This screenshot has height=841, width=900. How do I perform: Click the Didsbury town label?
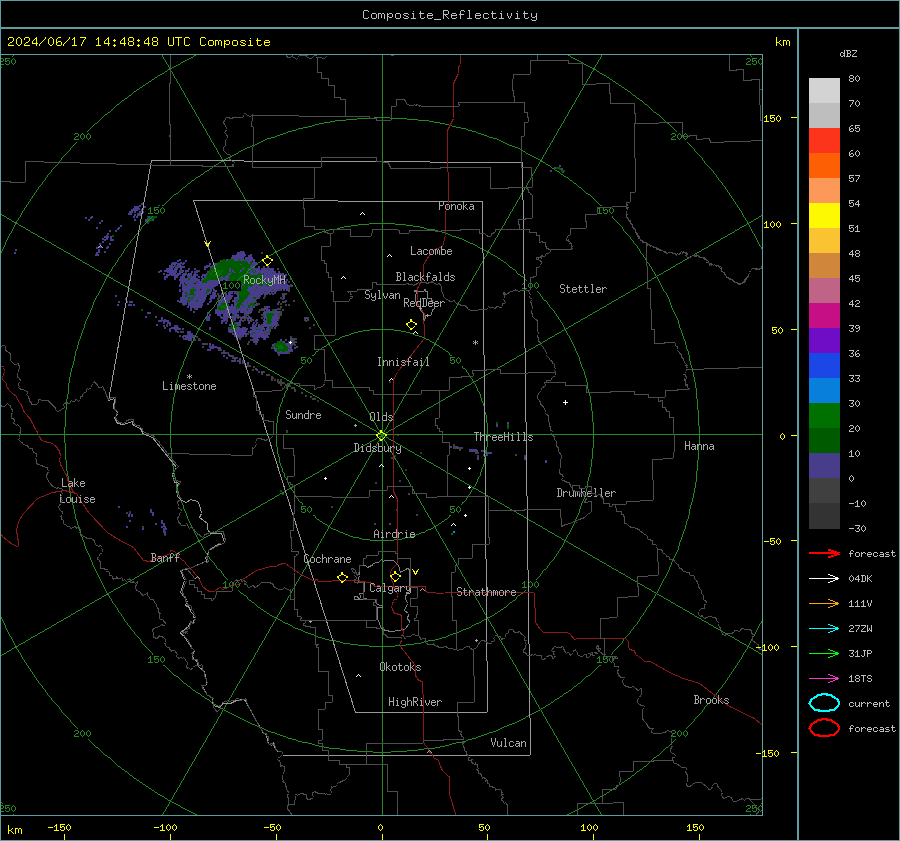(x=377, y=448)
